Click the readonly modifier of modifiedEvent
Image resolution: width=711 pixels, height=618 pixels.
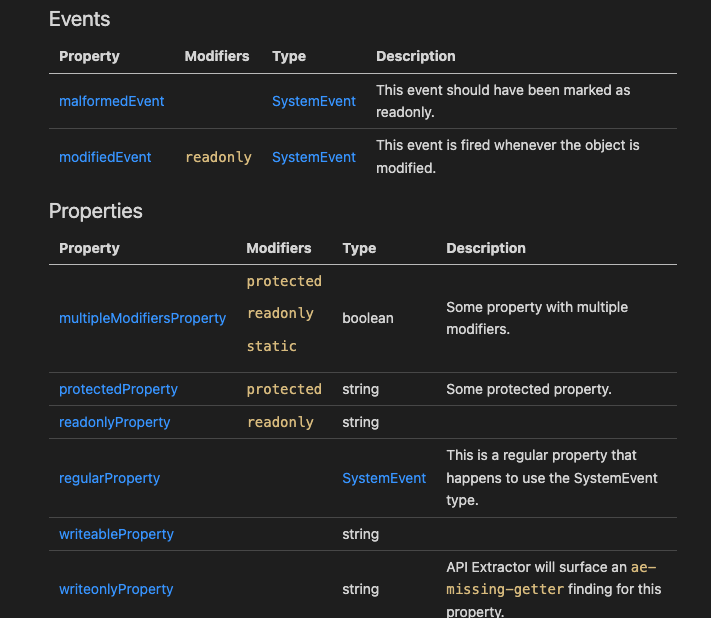coord(218,157)
